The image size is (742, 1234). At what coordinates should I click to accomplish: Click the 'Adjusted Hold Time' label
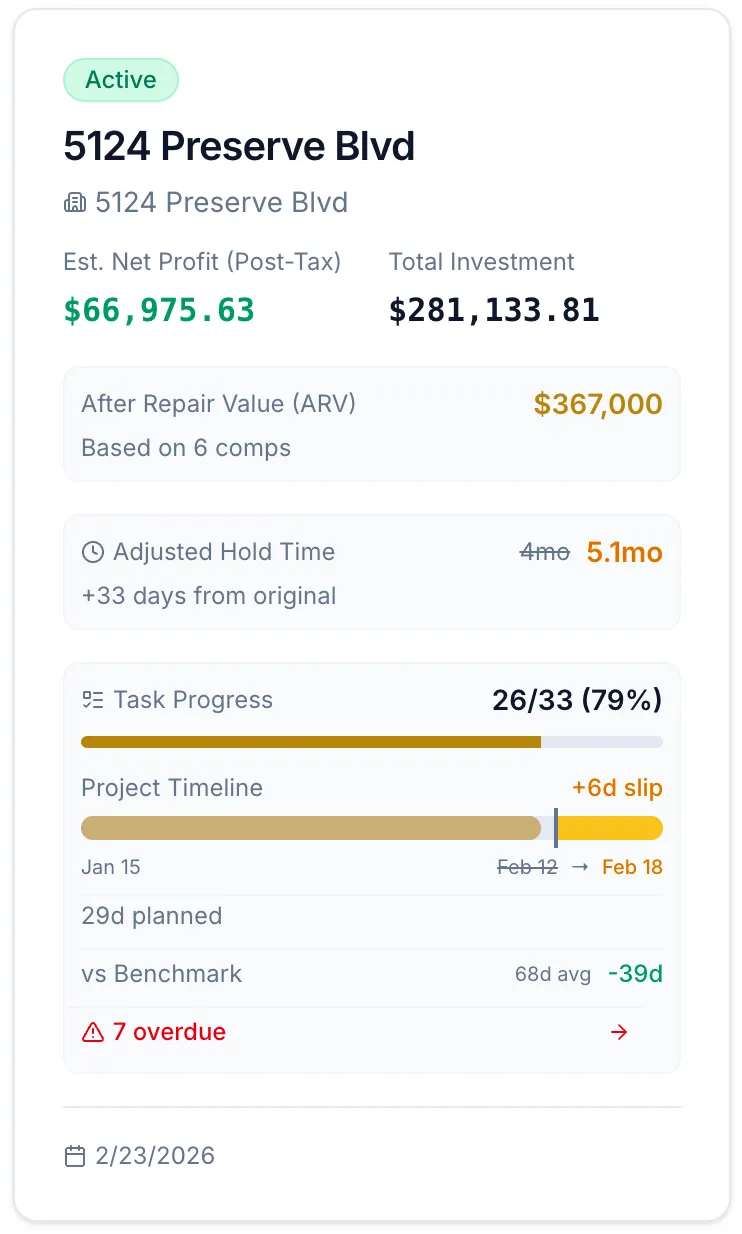tap(224, 552)
